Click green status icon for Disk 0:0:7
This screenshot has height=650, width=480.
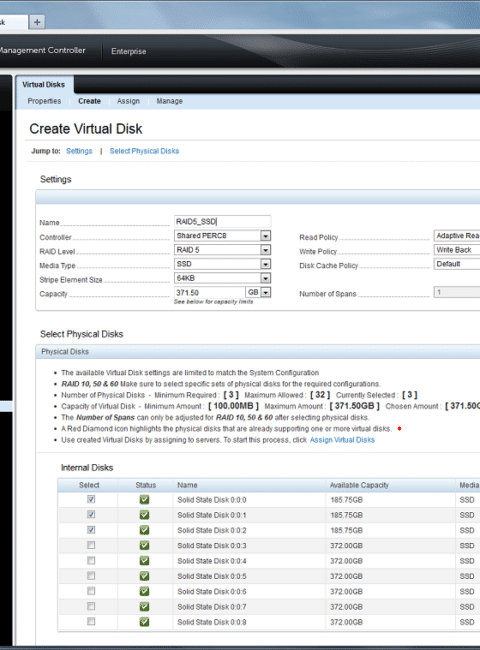144,606
